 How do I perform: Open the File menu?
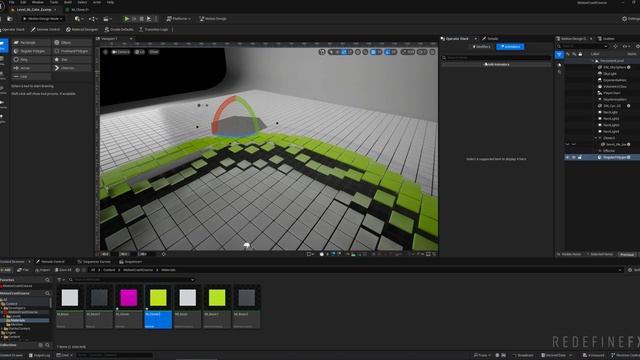pos(12,2)
